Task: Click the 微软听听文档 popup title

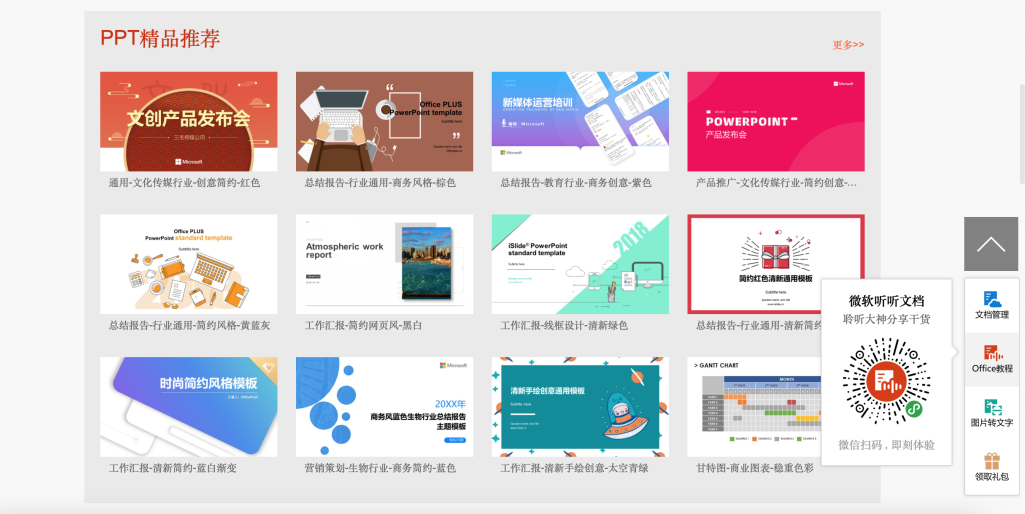Action: coord(886,301)
